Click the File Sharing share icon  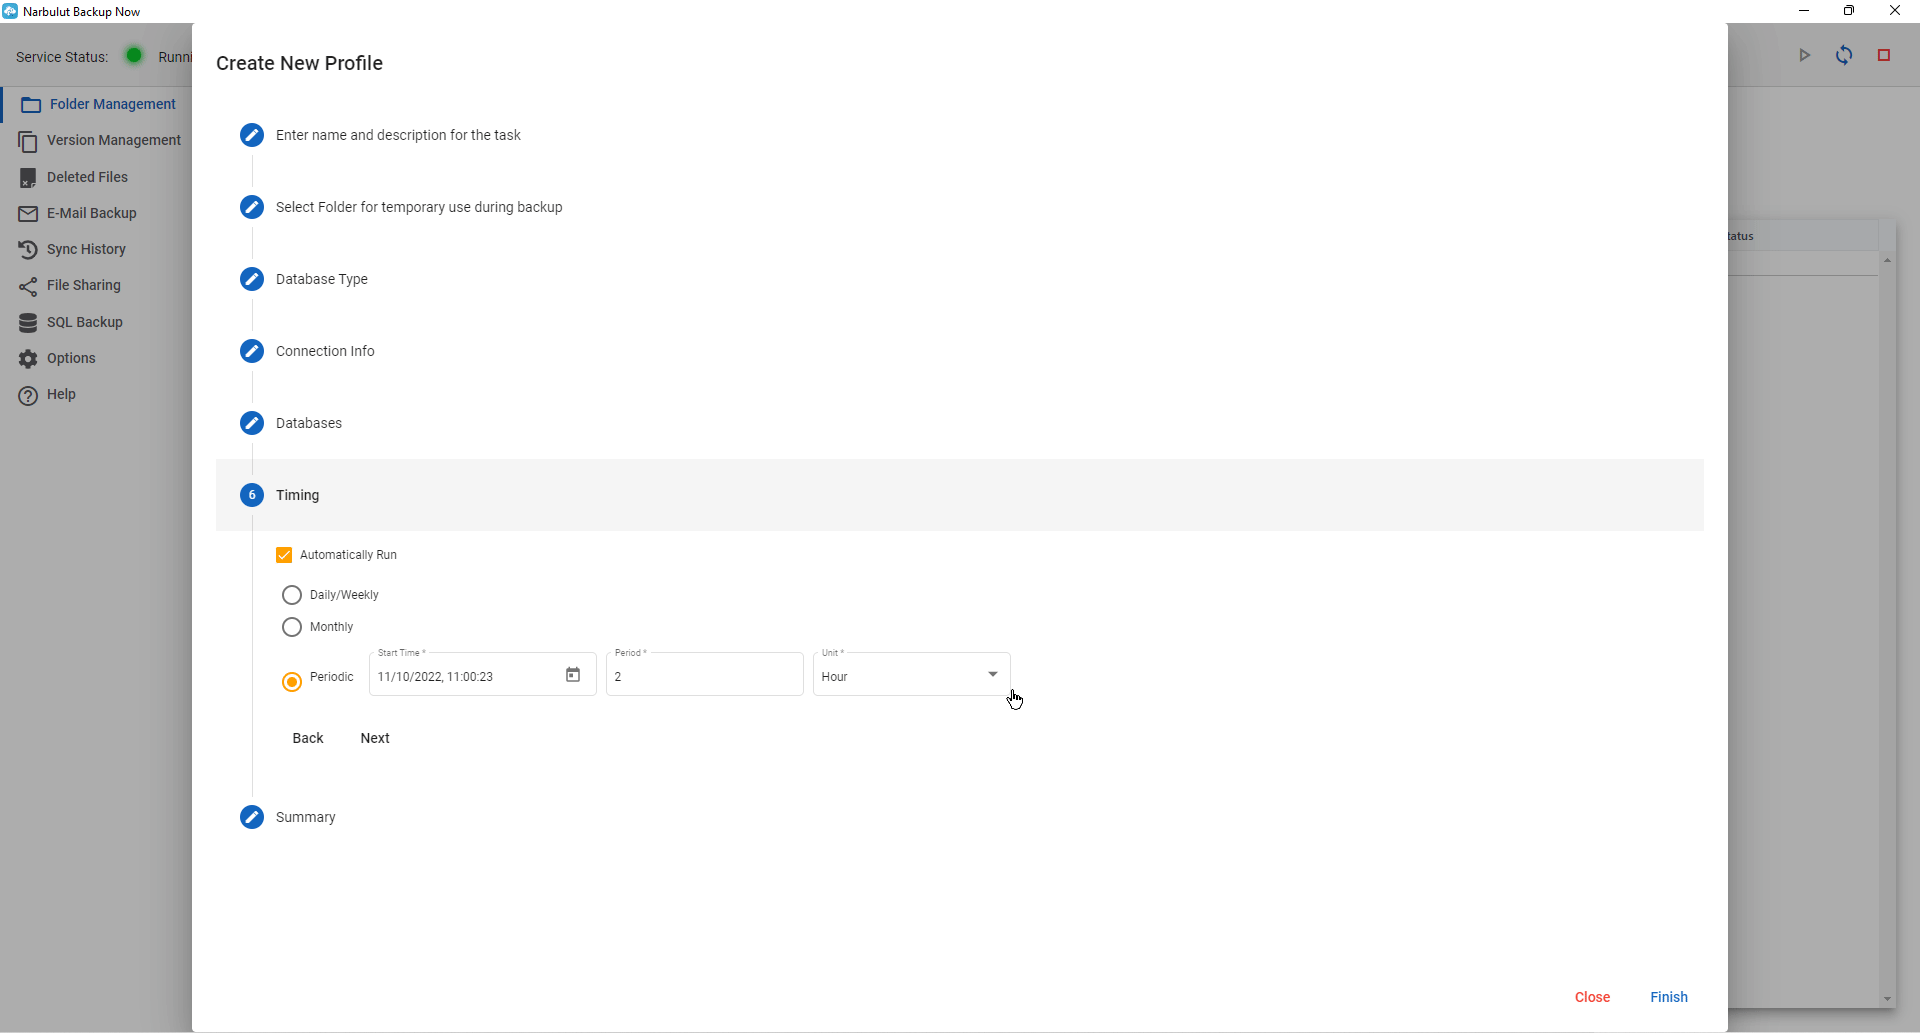pos(28,286)
